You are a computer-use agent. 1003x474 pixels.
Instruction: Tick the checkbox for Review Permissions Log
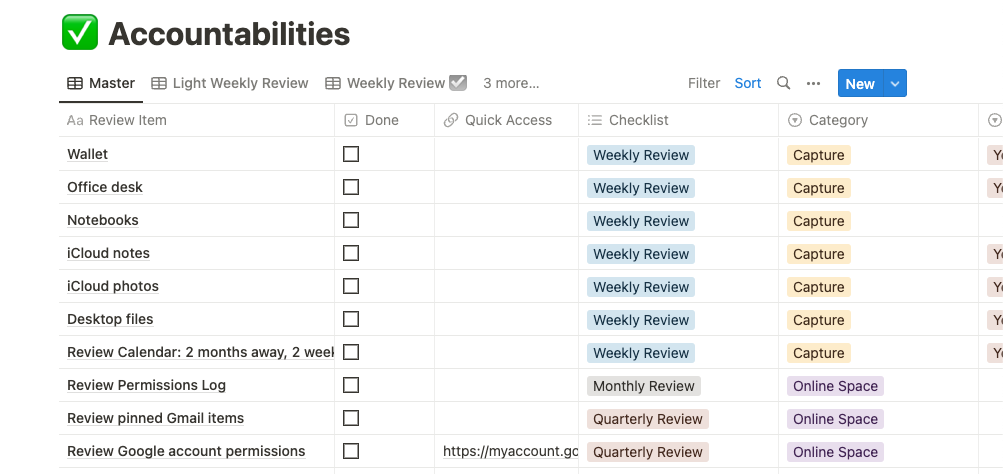(x=351, y=385)
